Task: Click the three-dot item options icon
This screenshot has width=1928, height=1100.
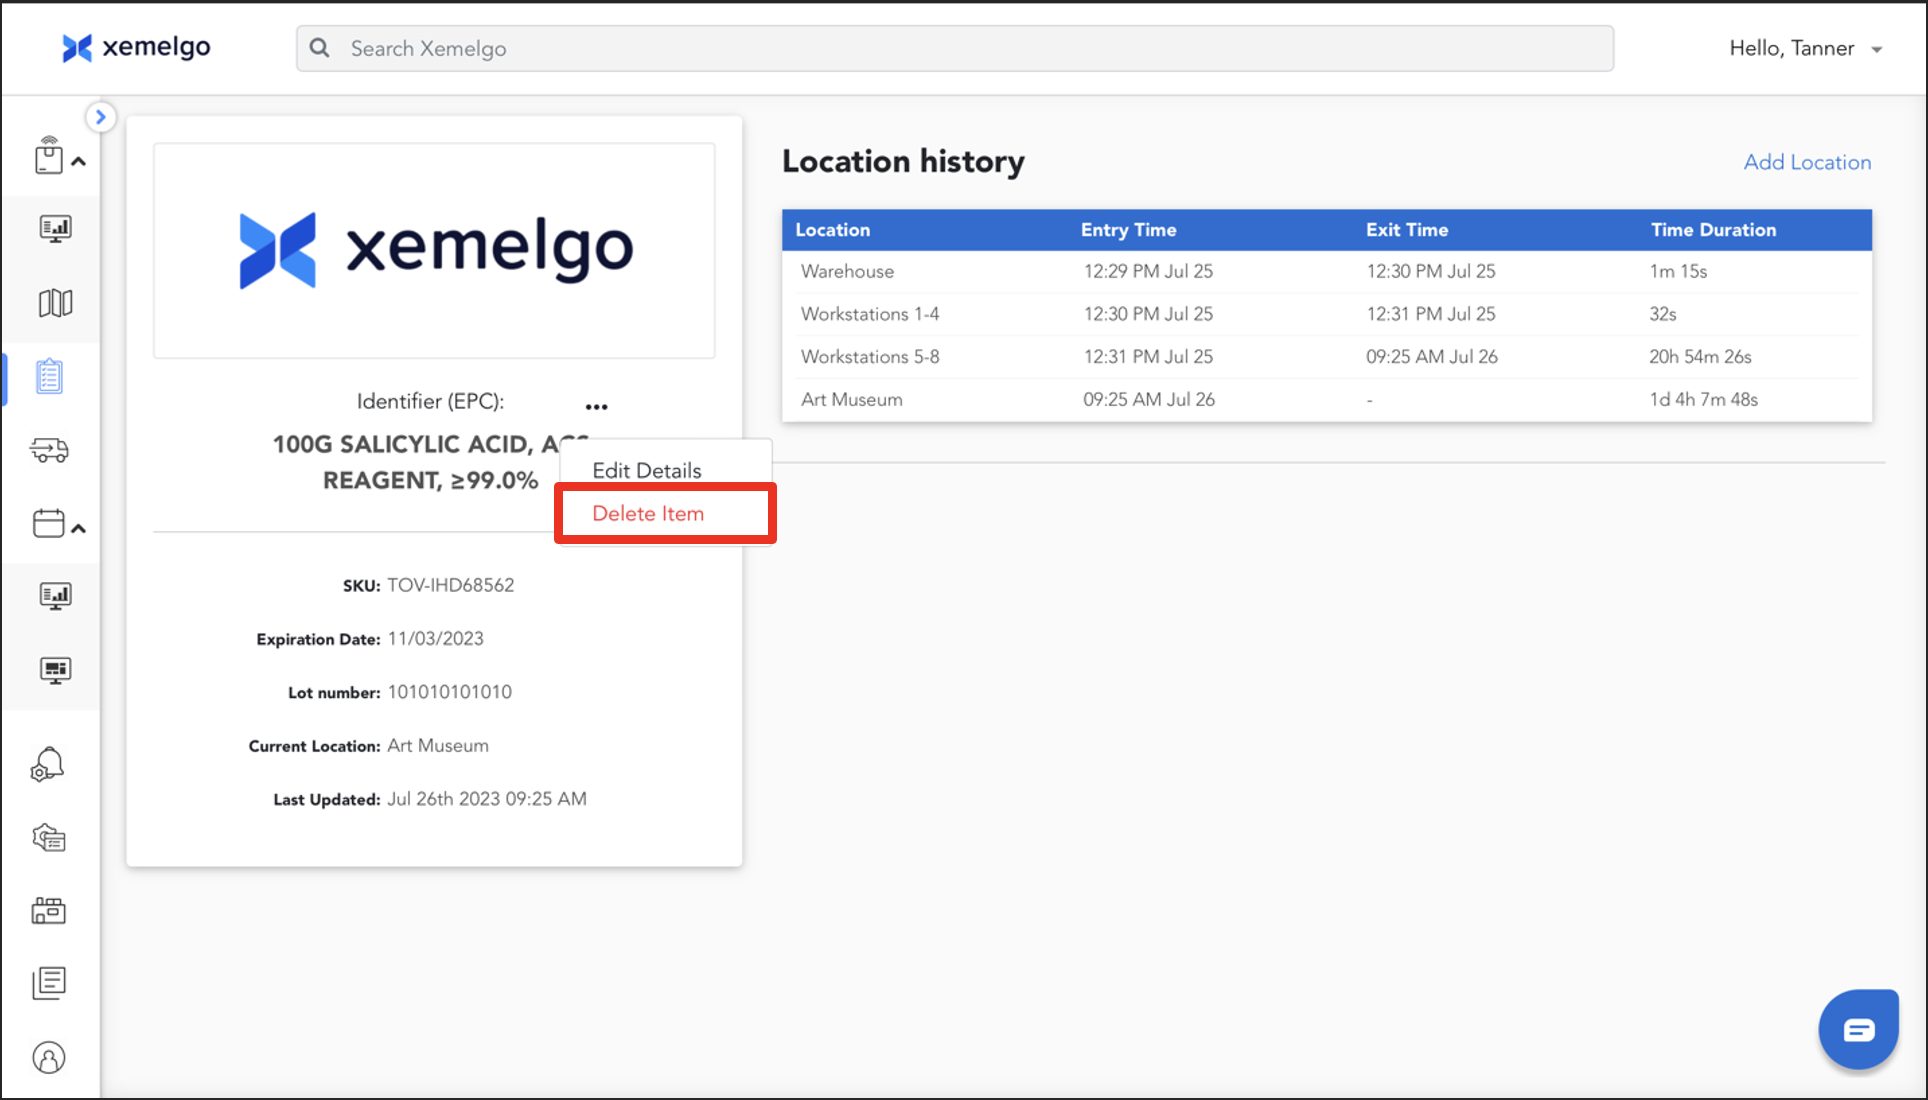Action: 597,406
